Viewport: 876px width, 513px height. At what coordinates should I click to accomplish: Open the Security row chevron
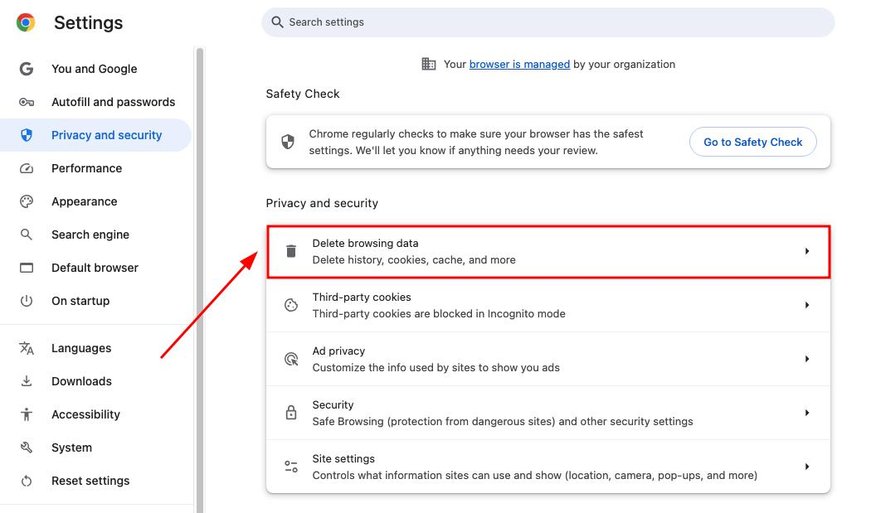tap(807, 412)
